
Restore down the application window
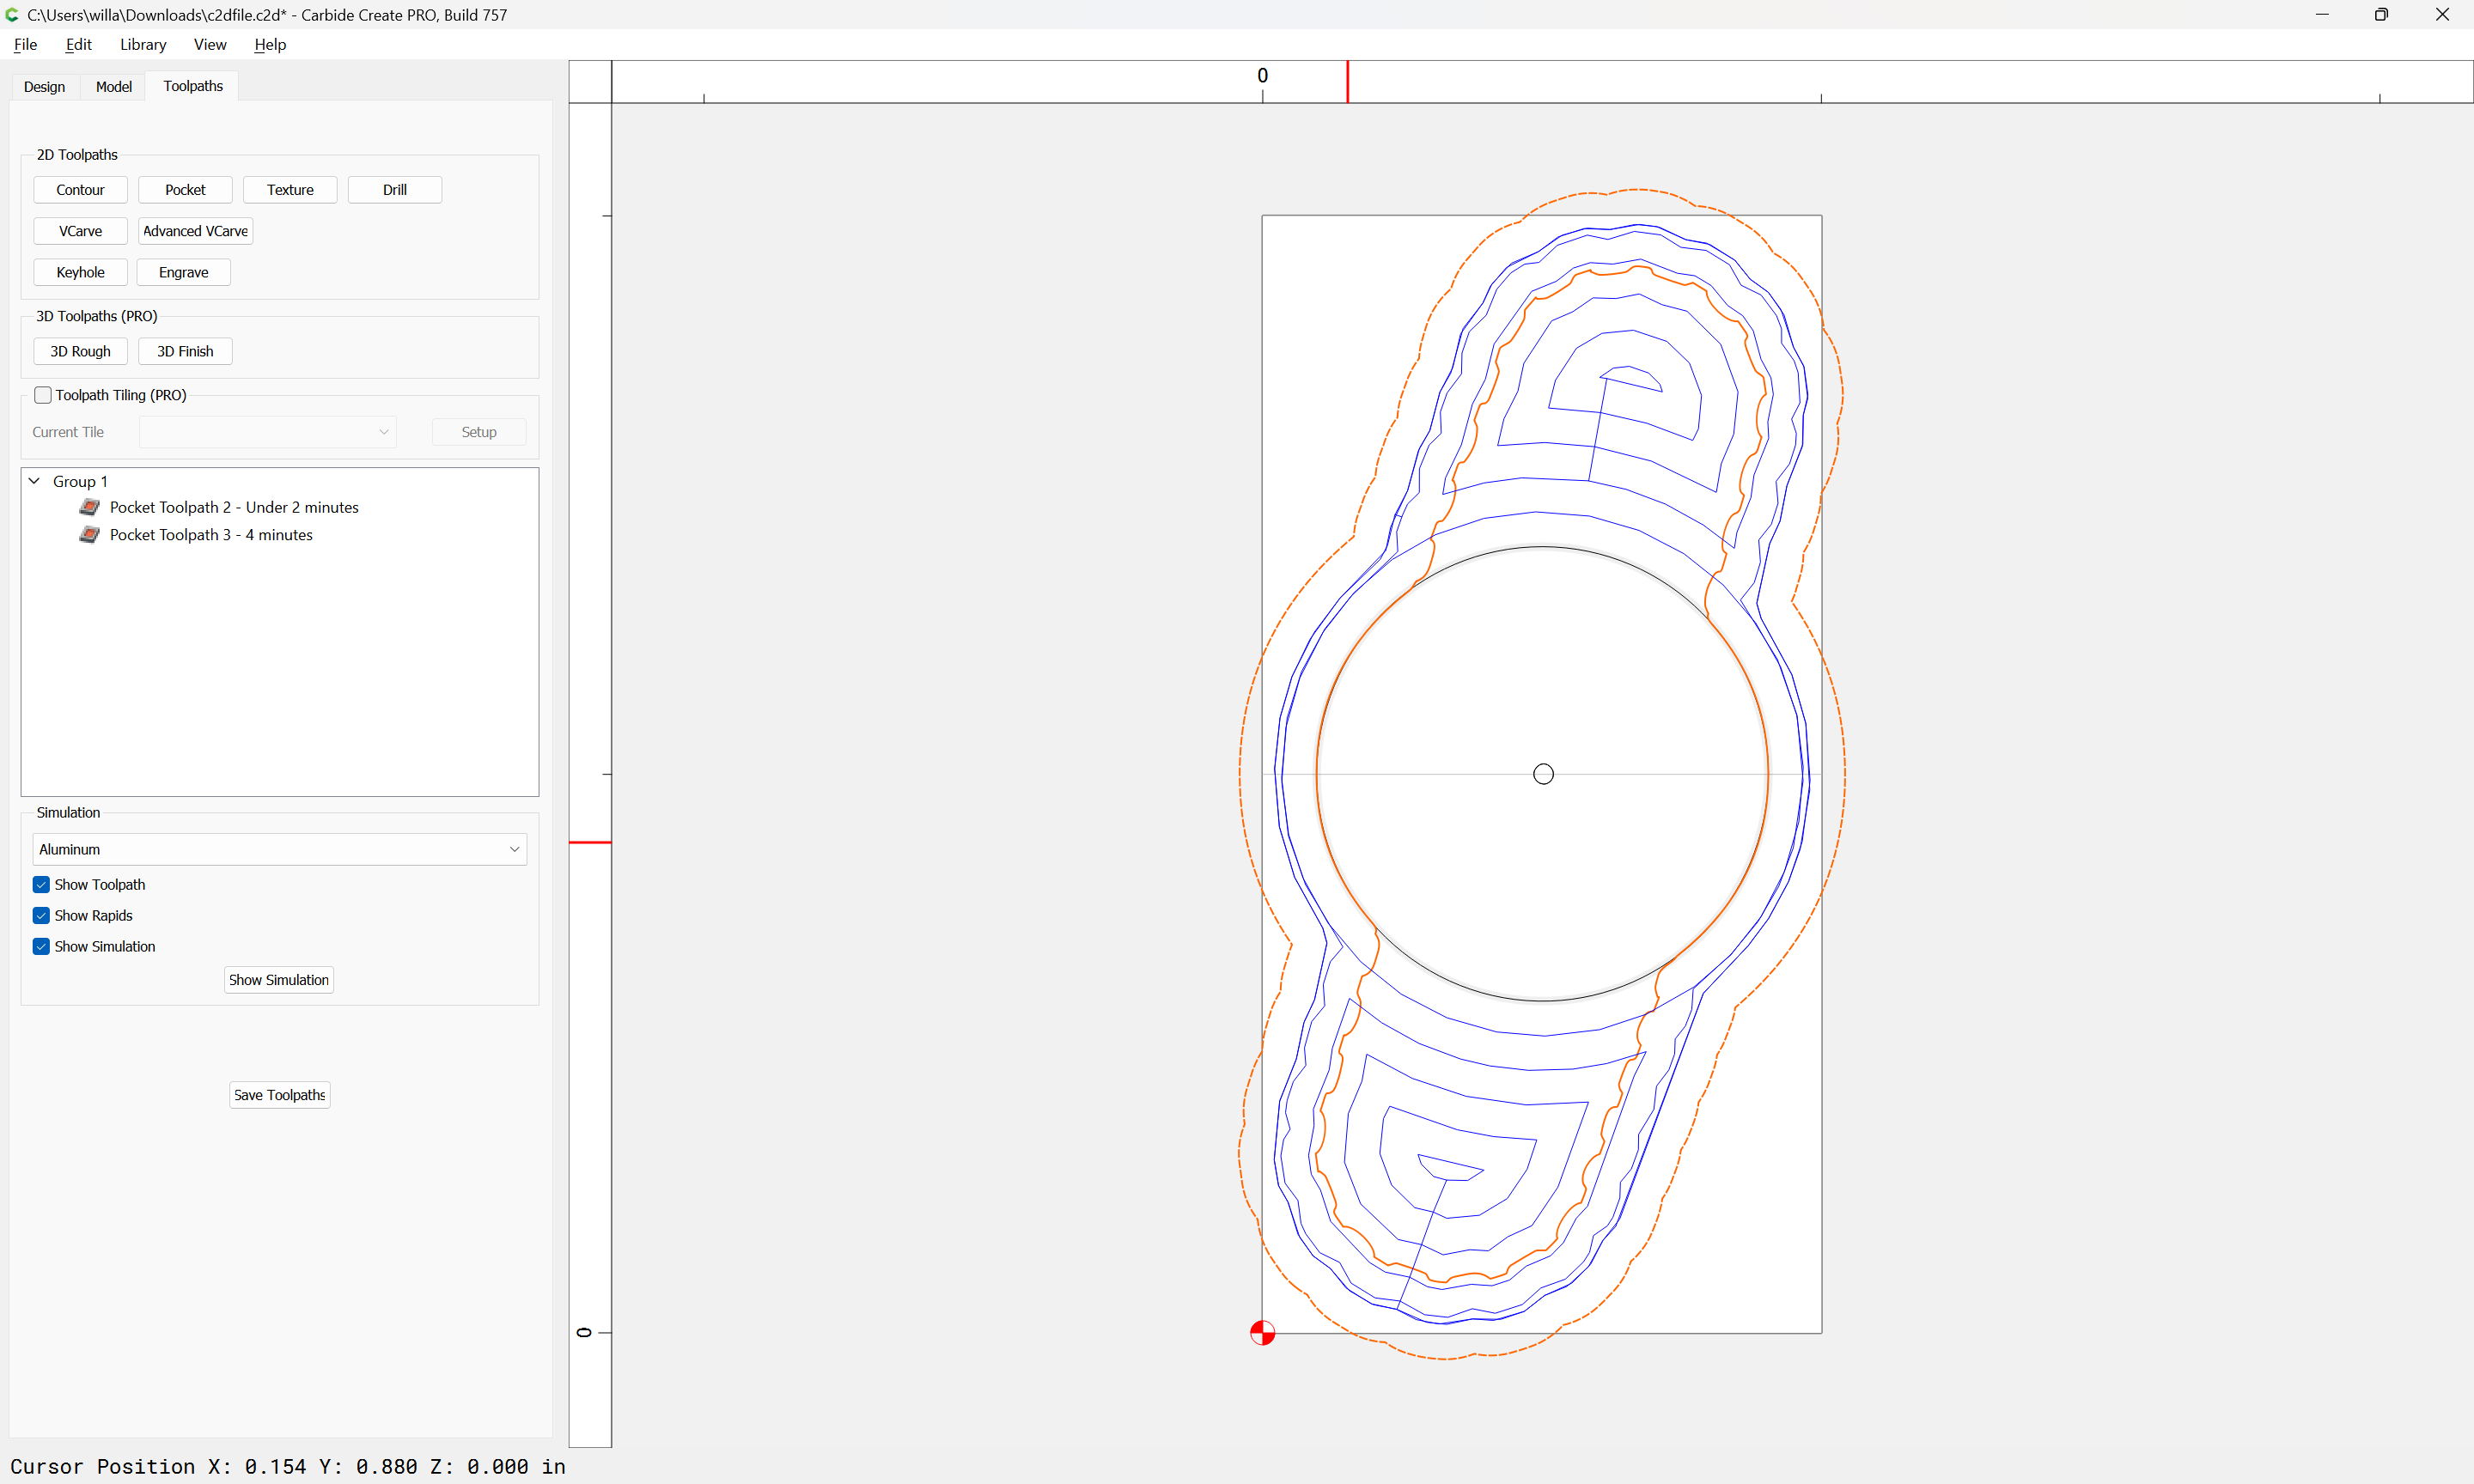[2381, 15]
